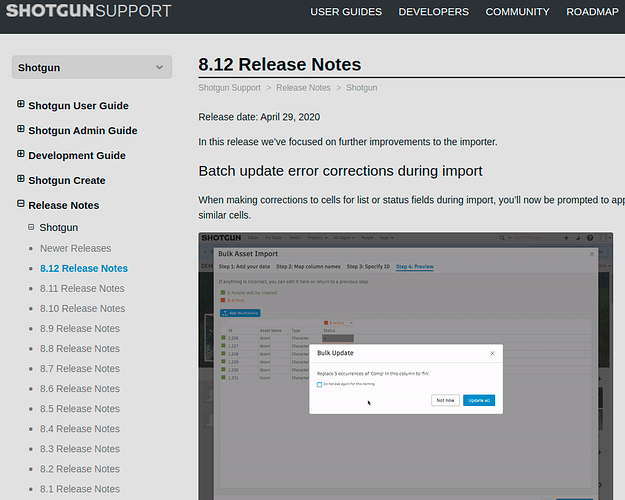The image size is (625, 500).
Task: Open 8.7 Release Notes
Action: 80,368
